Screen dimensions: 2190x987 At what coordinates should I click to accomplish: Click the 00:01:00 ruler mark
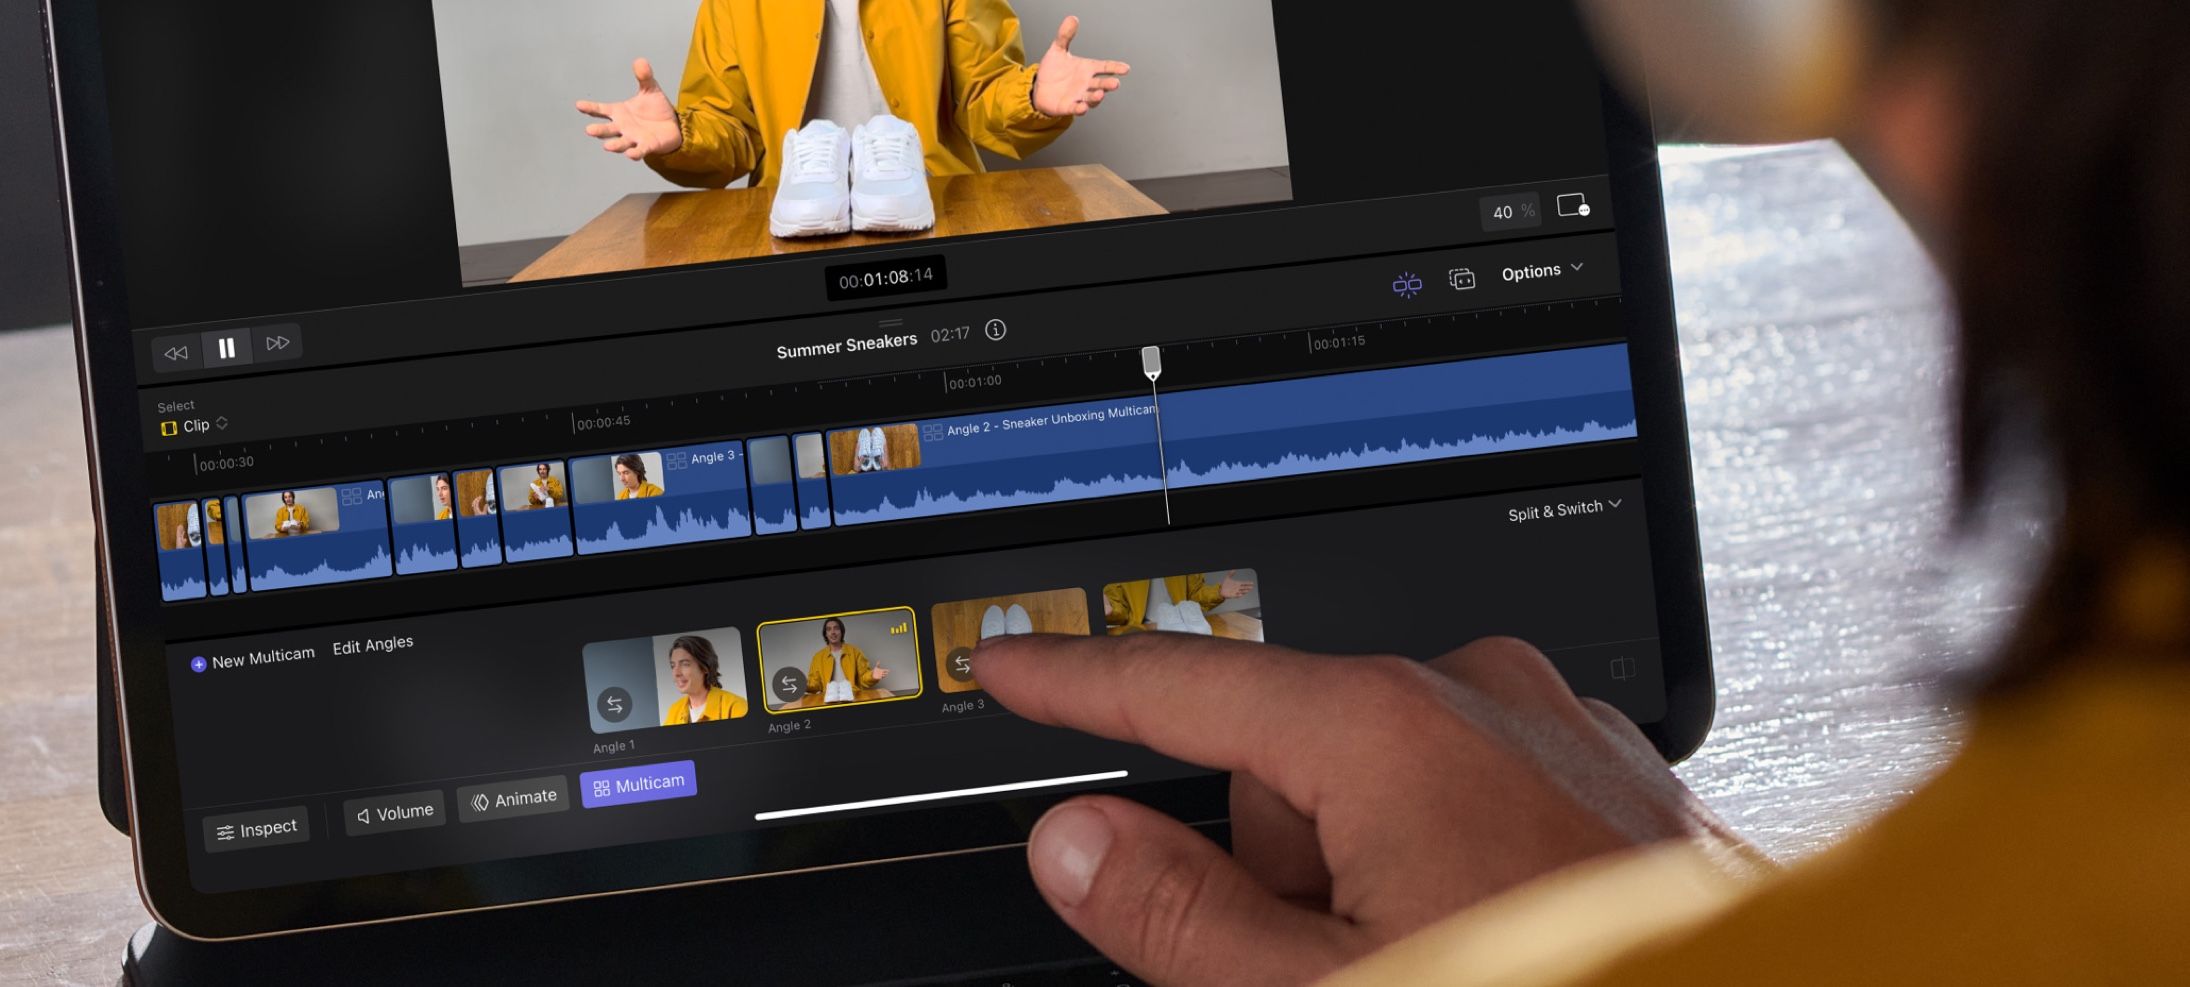coord(974,382)
